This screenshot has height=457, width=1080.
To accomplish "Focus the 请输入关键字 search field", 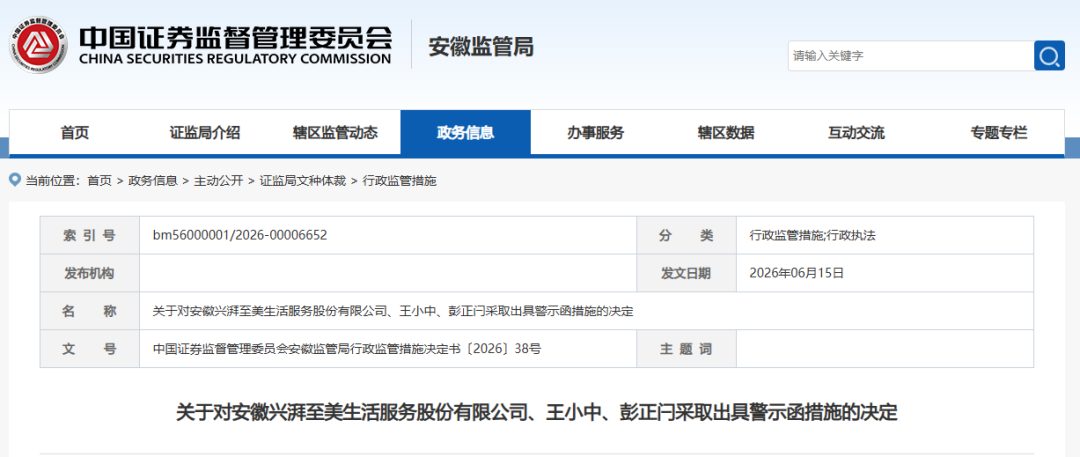I will [x=911, y=56].
